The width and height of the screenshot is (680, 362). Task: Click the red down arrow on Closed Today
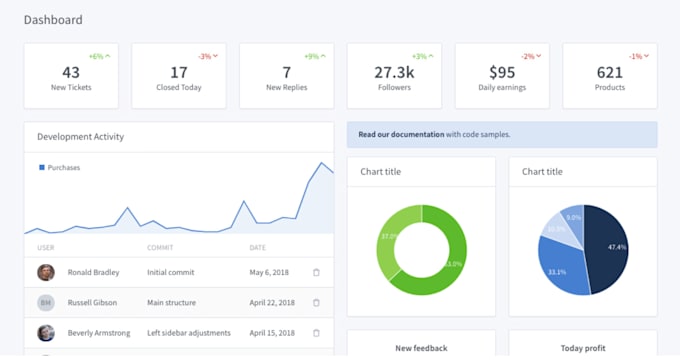tap(216, 56)
